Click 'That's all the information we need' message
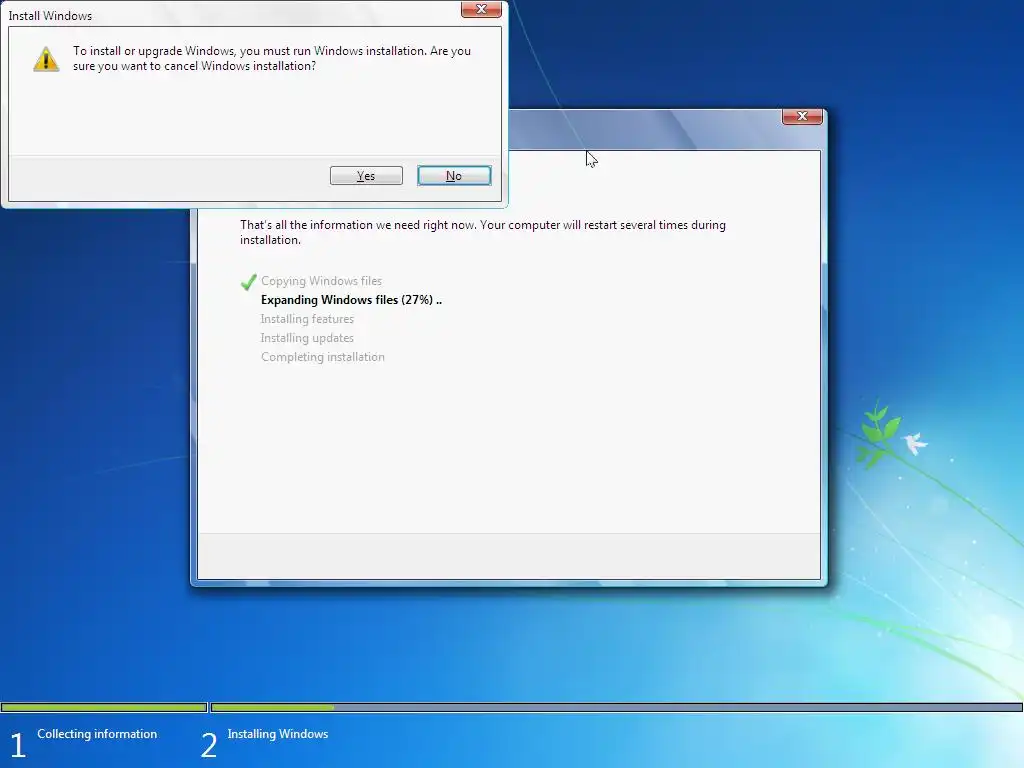Screen dimensions: 1024x768 coord(483,232)
